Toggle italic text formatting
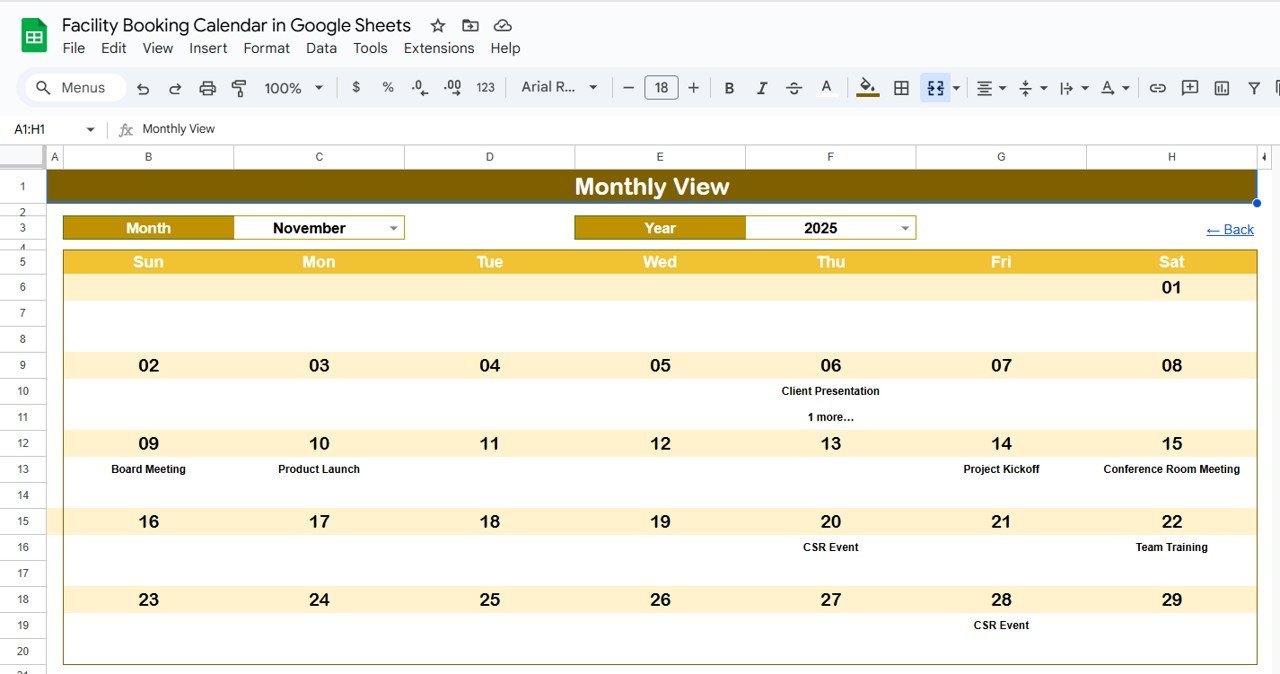 (761, 88)
